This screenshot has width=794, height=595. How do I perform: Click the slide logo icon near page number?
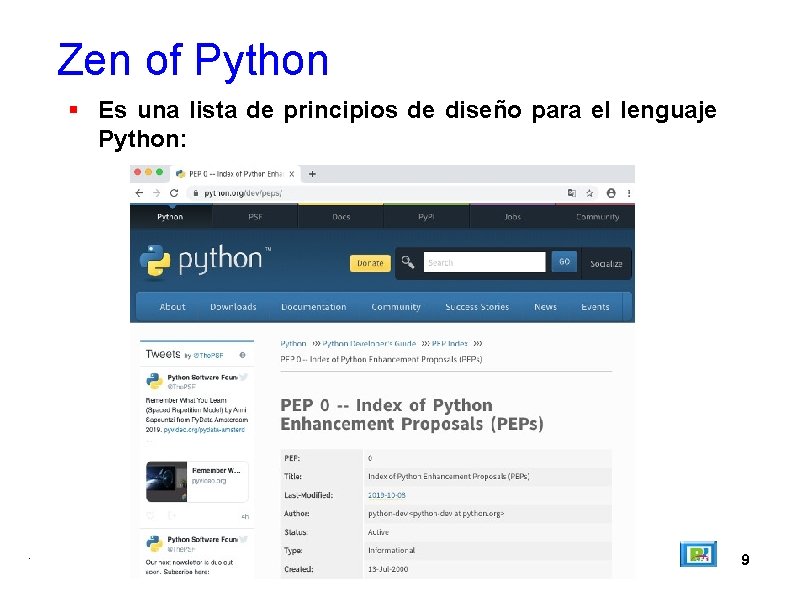click(698, 553)
